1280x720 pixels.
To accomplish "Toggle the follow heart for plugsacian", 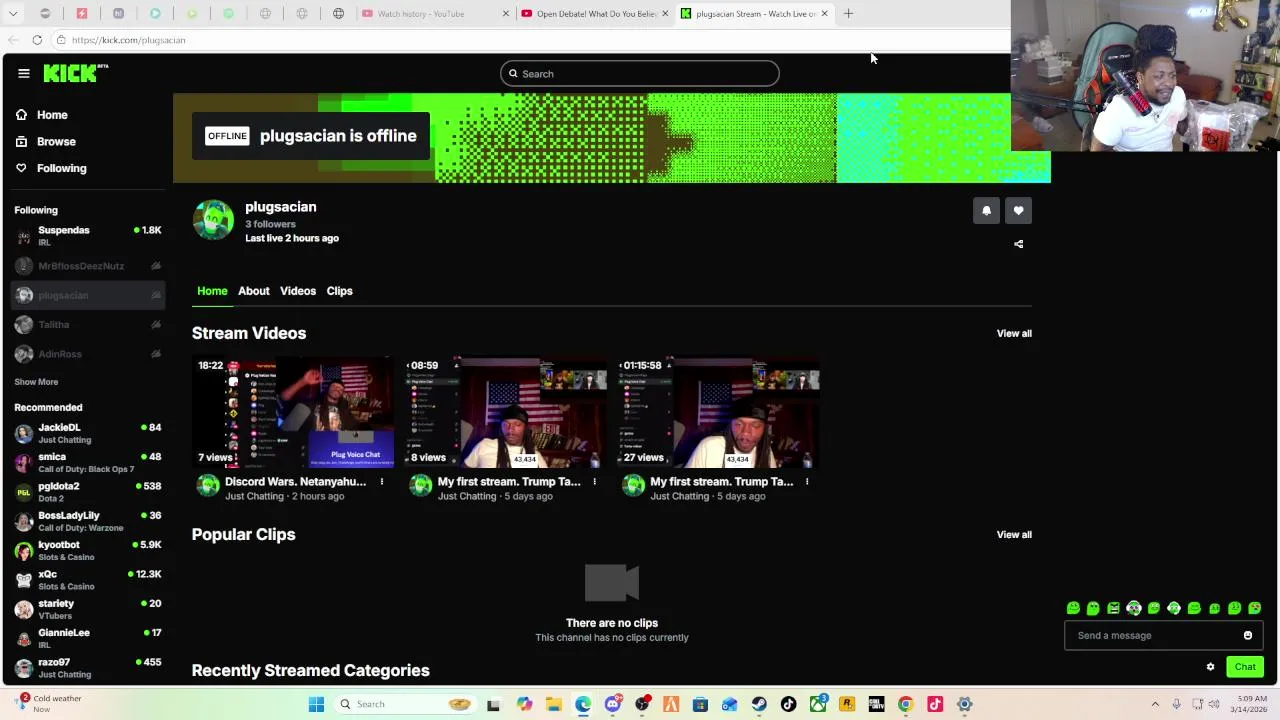I will (x=1018, y=210).
